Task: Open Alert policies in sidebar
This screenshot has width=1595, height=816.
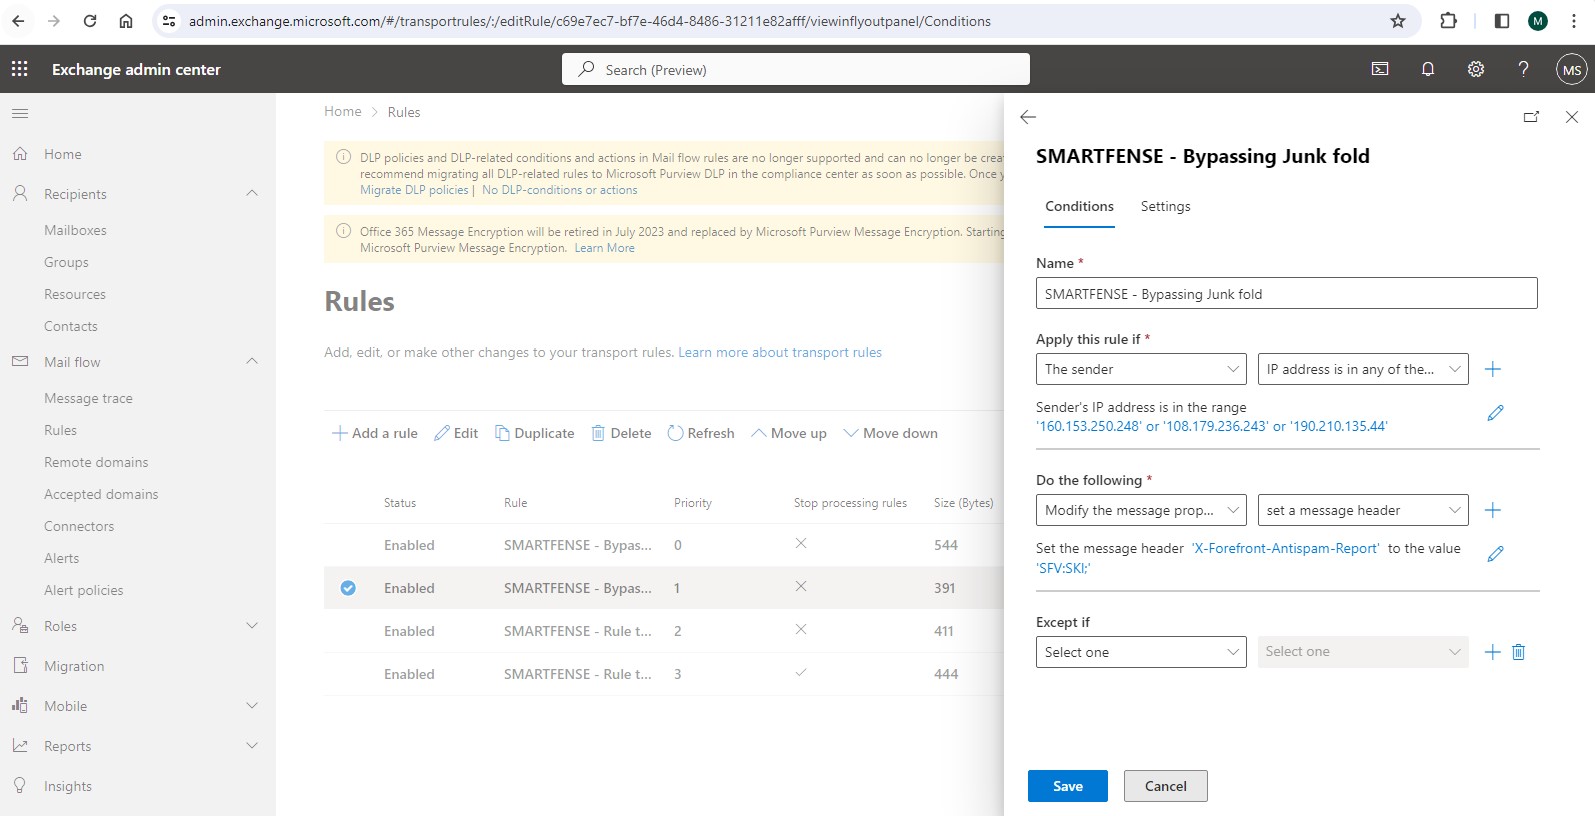Action: tap(84, 590)
